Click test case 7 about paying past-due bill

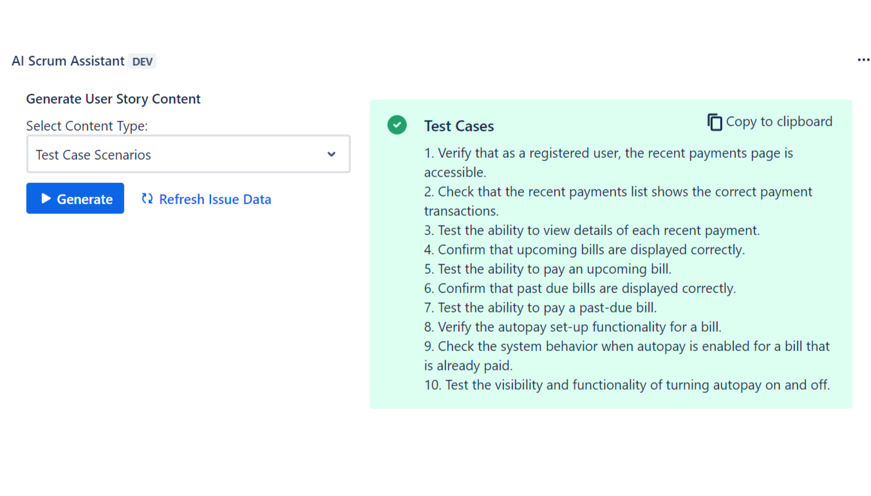tap(540, 308)
